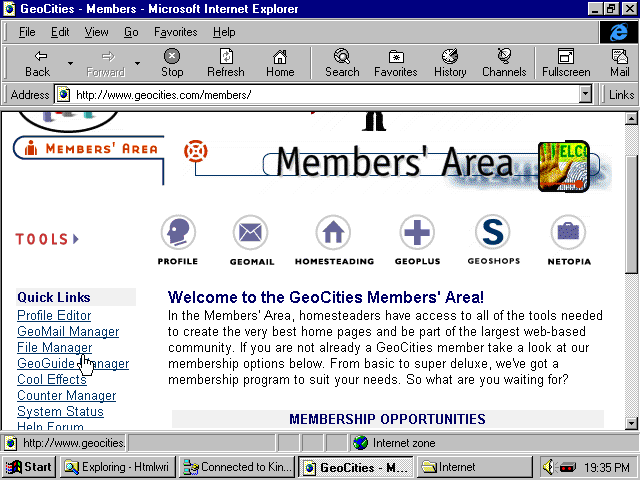
Task: Open the Cool Effects link
Action: 52,379
